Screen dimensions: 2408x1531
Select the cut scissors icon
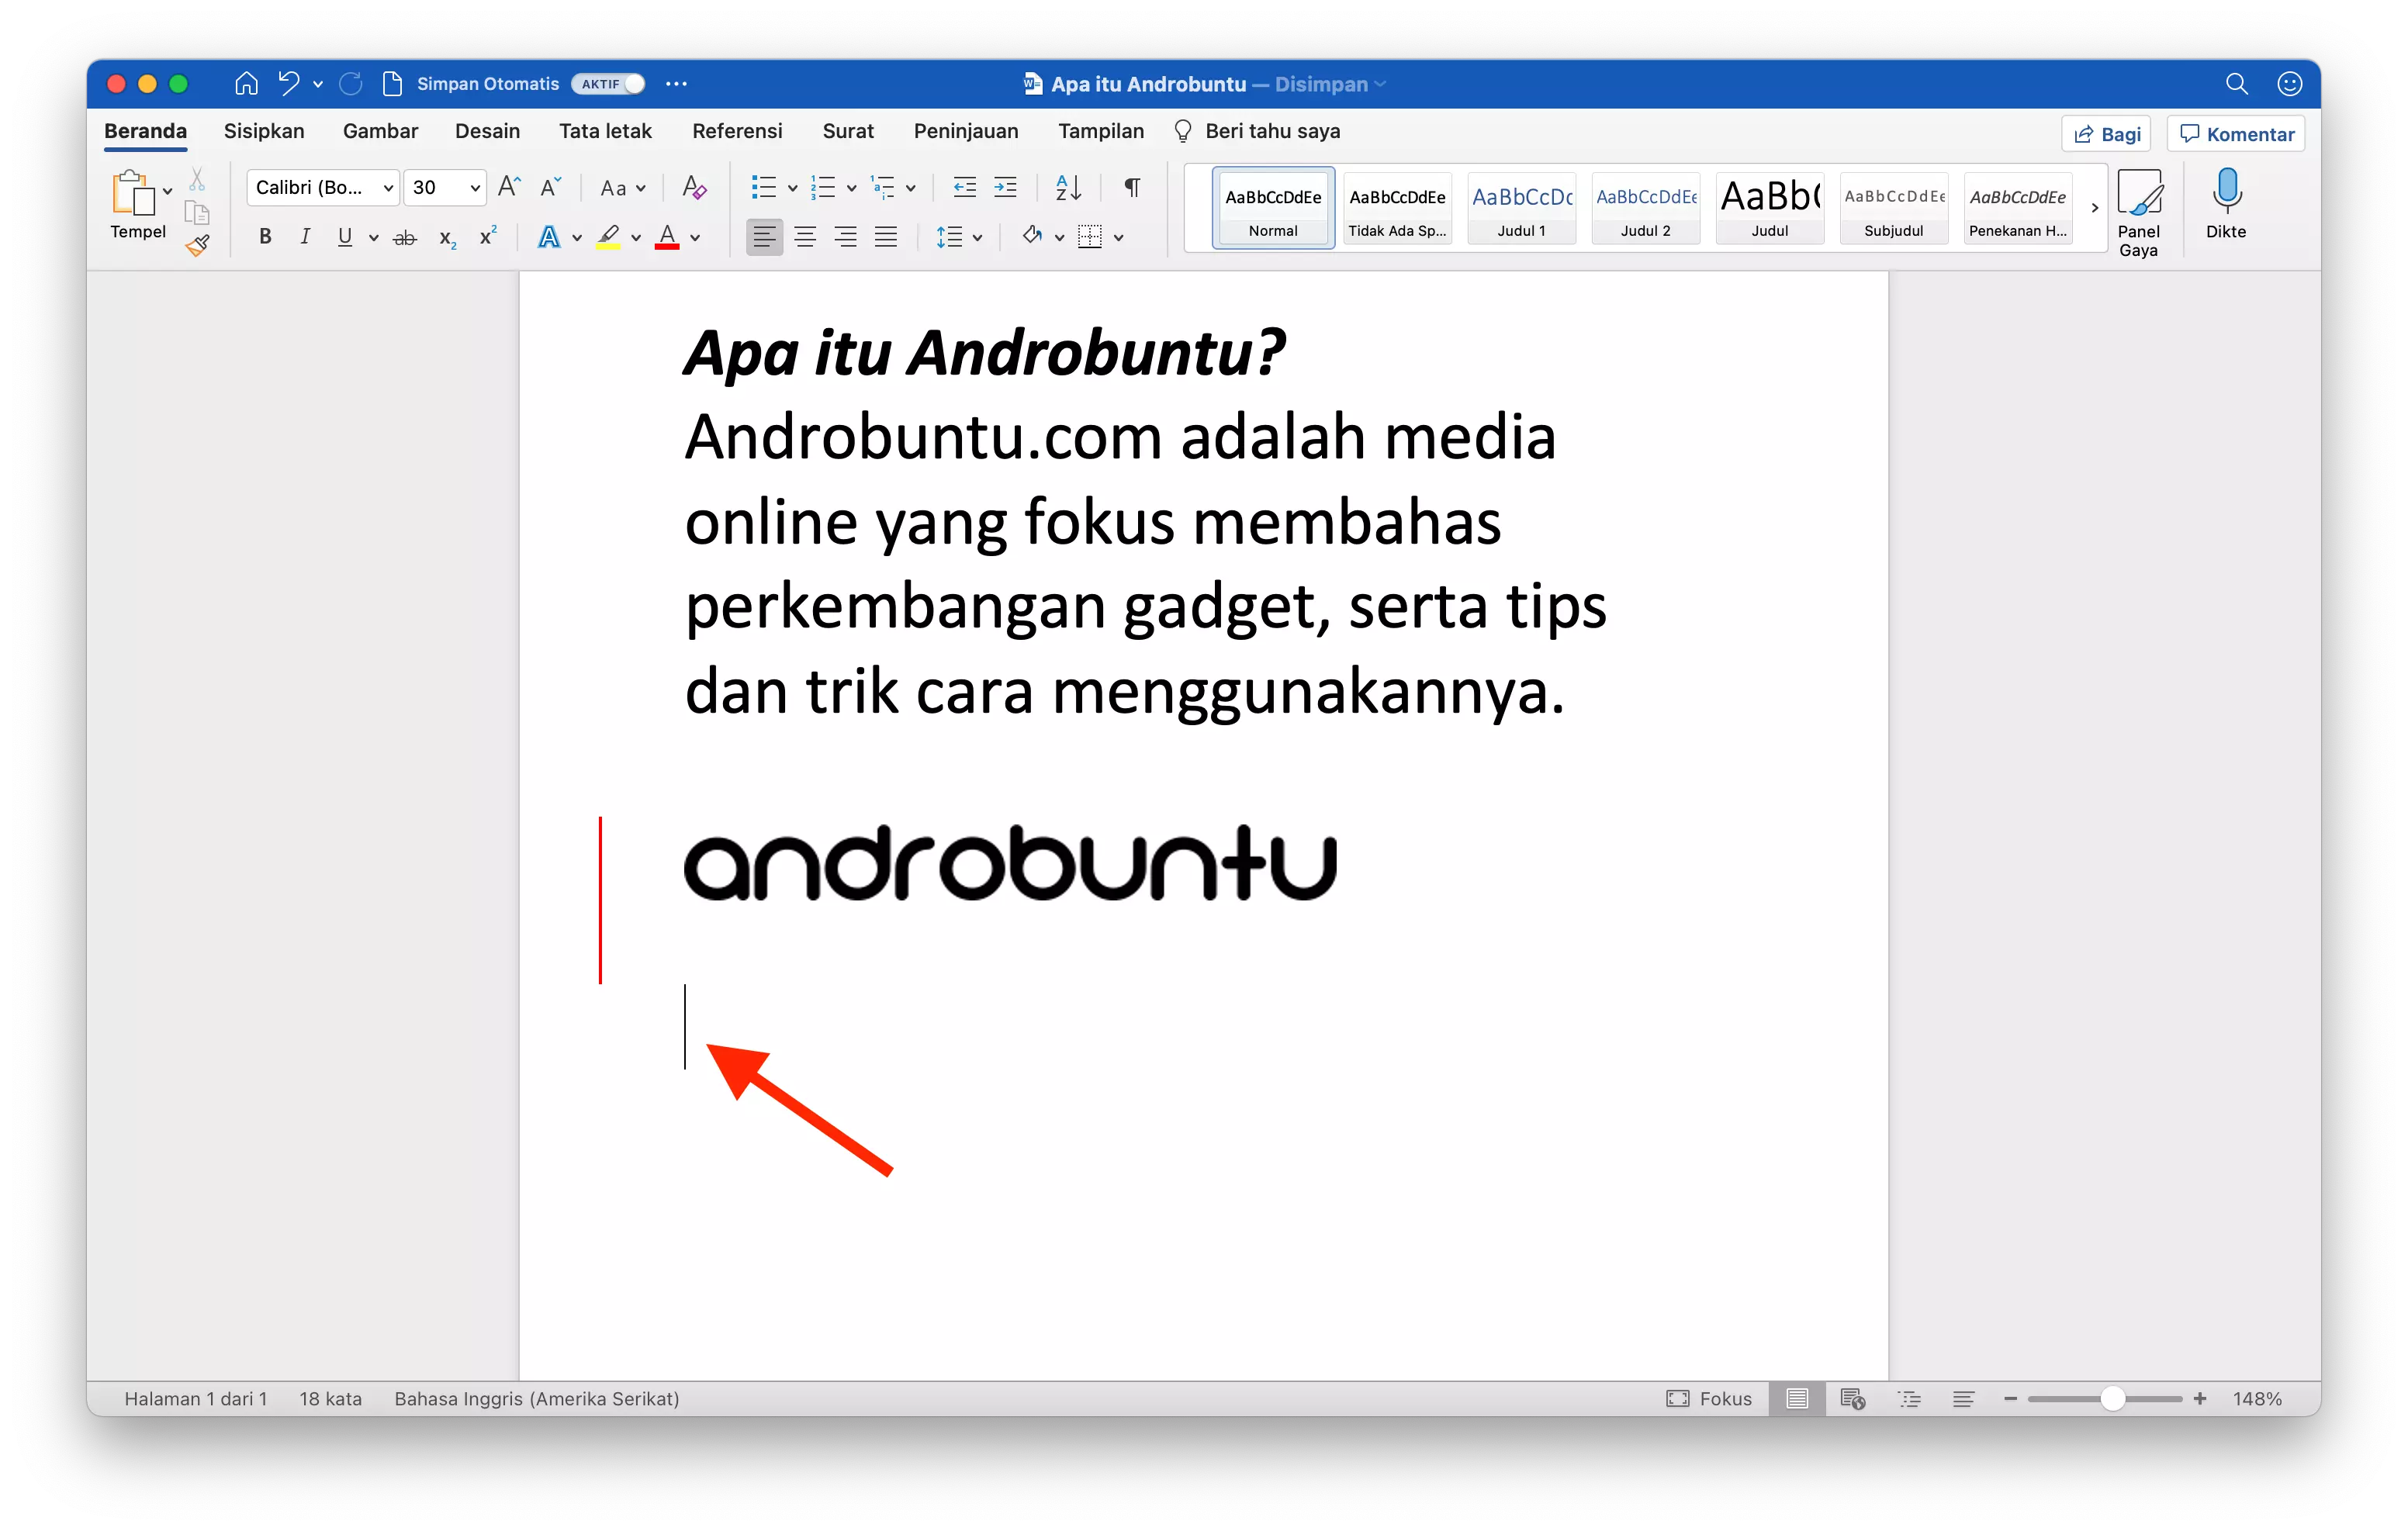point(197,179)
